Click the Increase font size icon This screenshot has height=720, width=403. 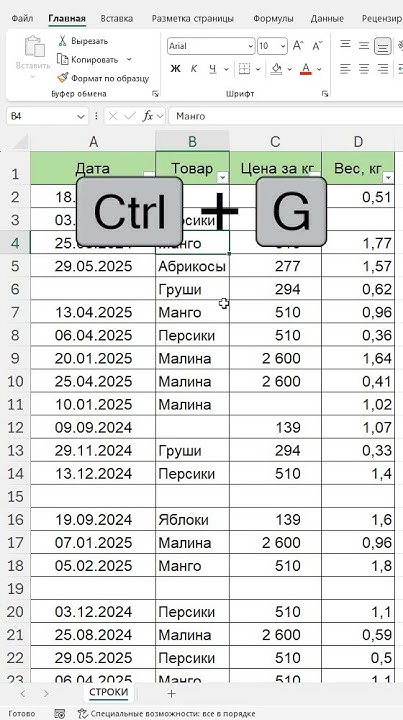298,46
